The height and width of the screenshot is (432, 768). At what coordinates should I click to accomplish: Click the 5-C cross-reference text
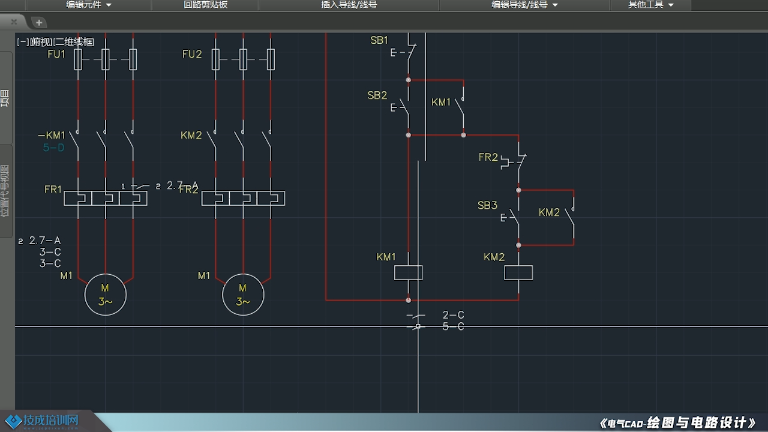453,326
